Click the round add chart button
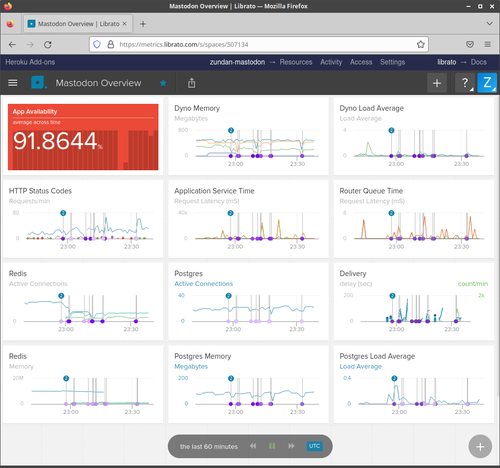The image size is (500, 468). (480, 447)
